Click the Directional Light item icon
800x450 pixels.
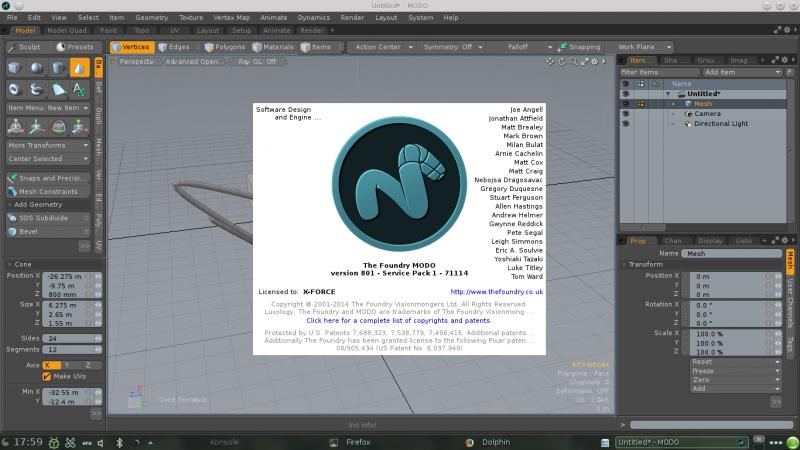click(688, 124)
